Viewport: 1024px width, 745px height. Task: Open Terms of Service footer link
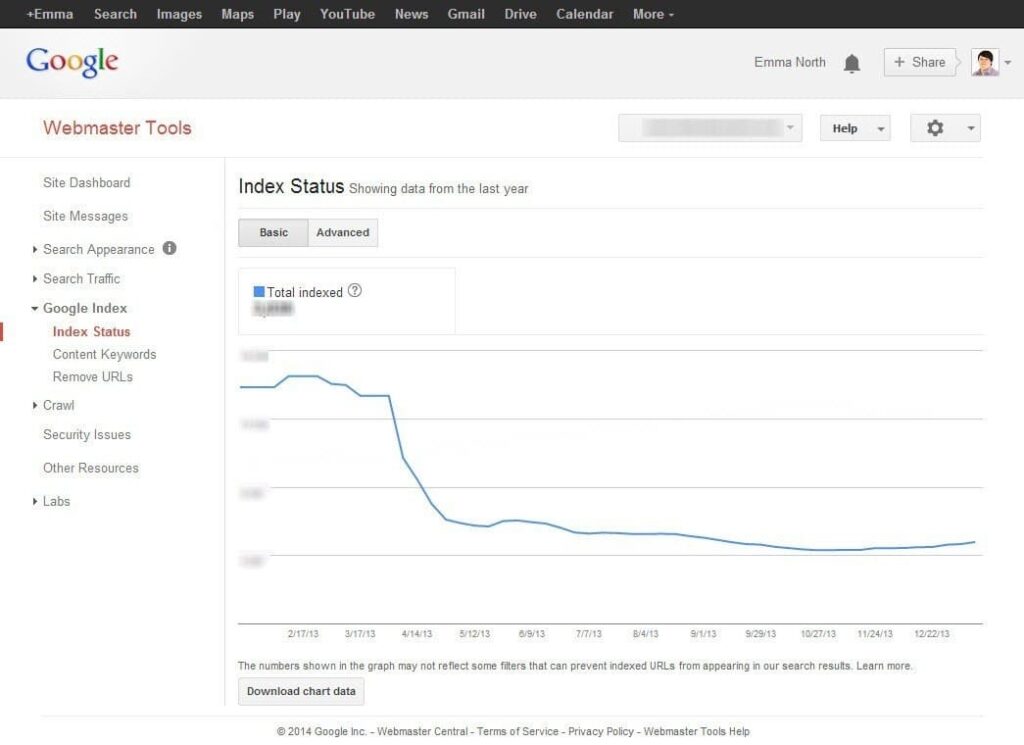(517, 732)
